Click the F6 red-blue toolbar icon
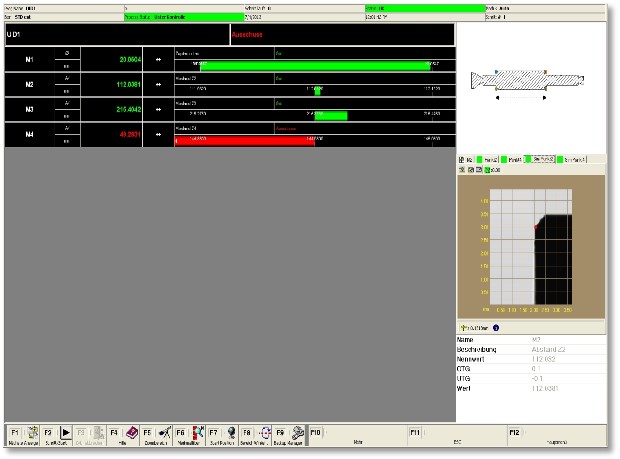620x459 pixels. click(196, 432)
